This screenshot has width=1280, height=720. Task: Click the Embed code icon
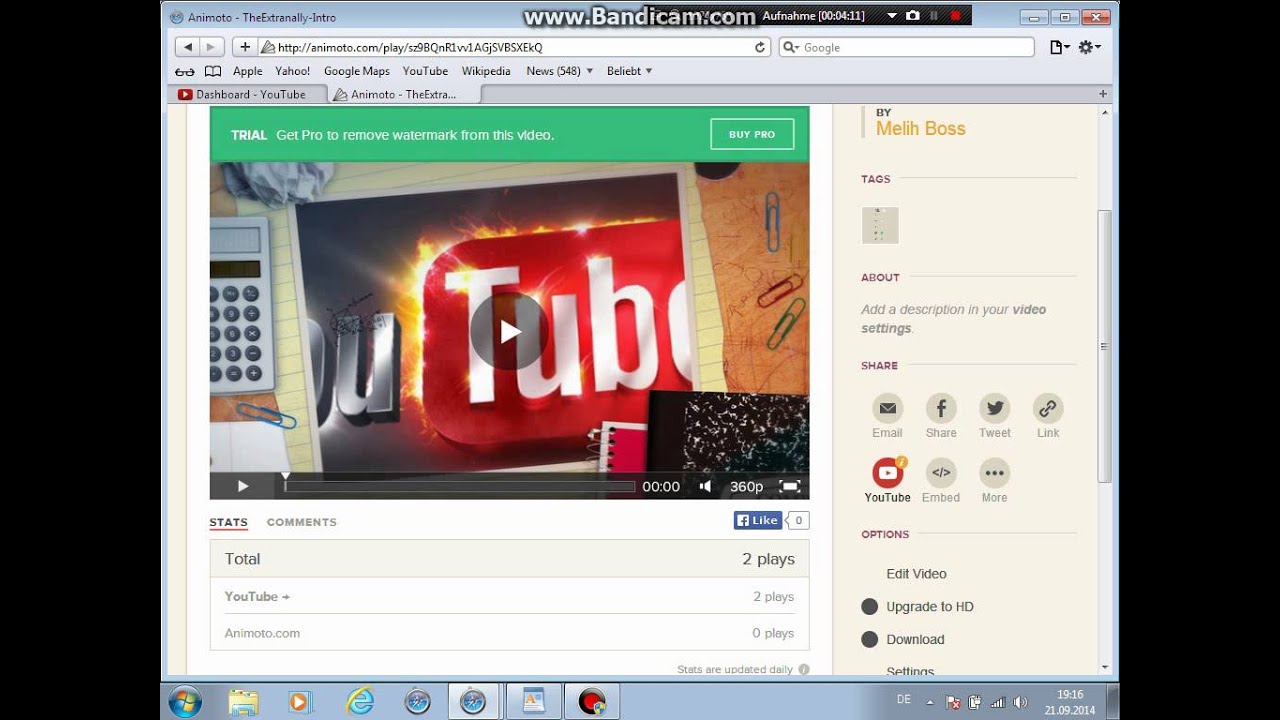pyautogui.click(x=941, y=473)
